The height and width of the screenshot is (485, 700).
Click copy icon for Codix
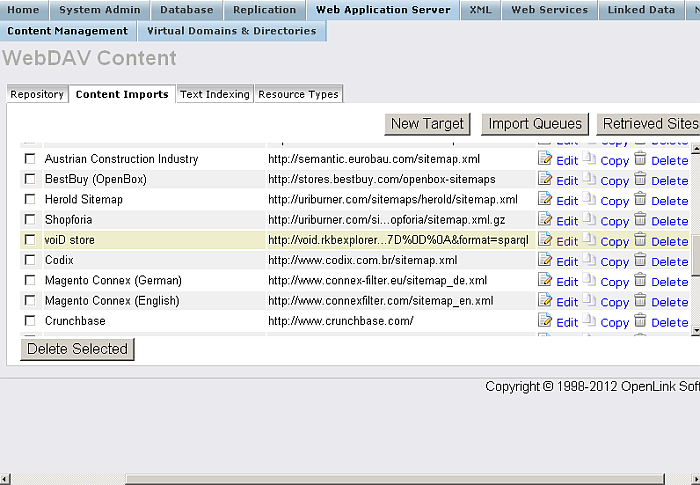pos(589,259)
